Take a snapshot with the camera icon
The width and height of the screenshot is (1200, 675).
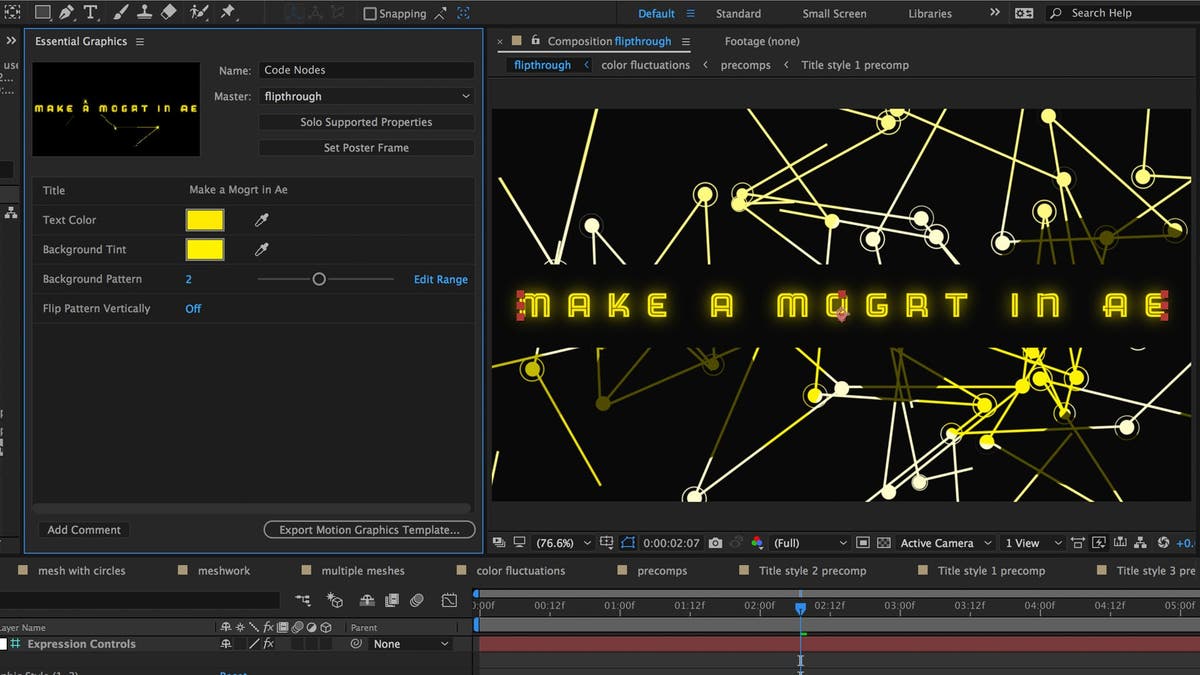pos(715,543)
